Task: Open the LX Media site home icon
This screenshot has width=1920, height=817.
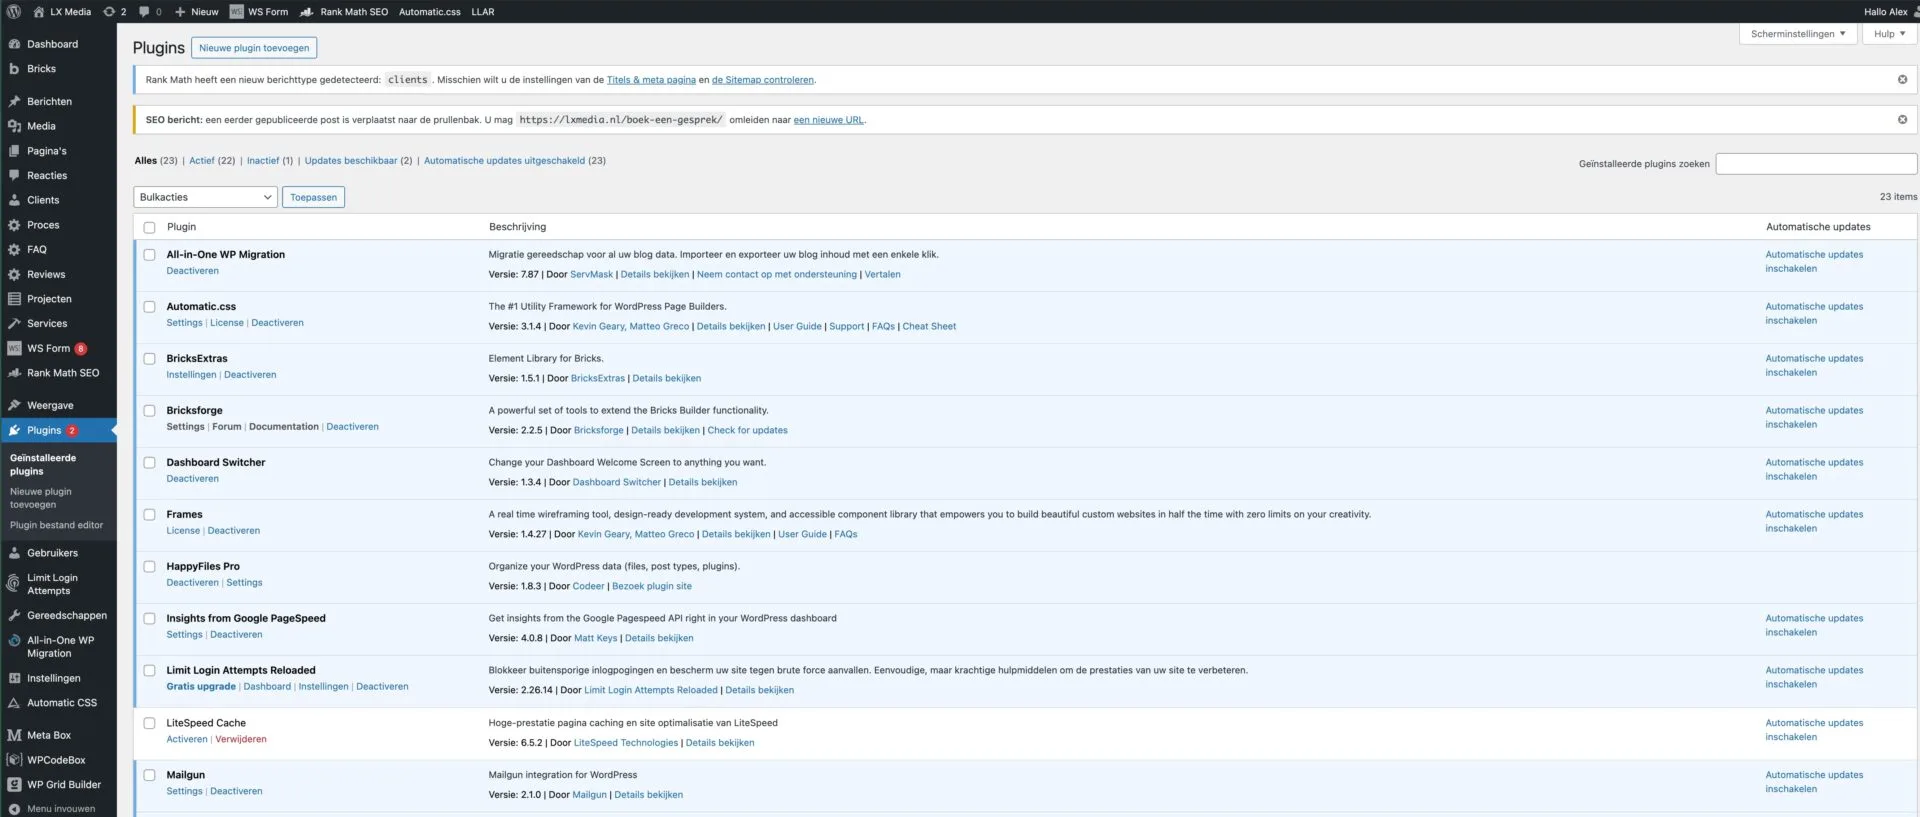Action: coord(39,12)
